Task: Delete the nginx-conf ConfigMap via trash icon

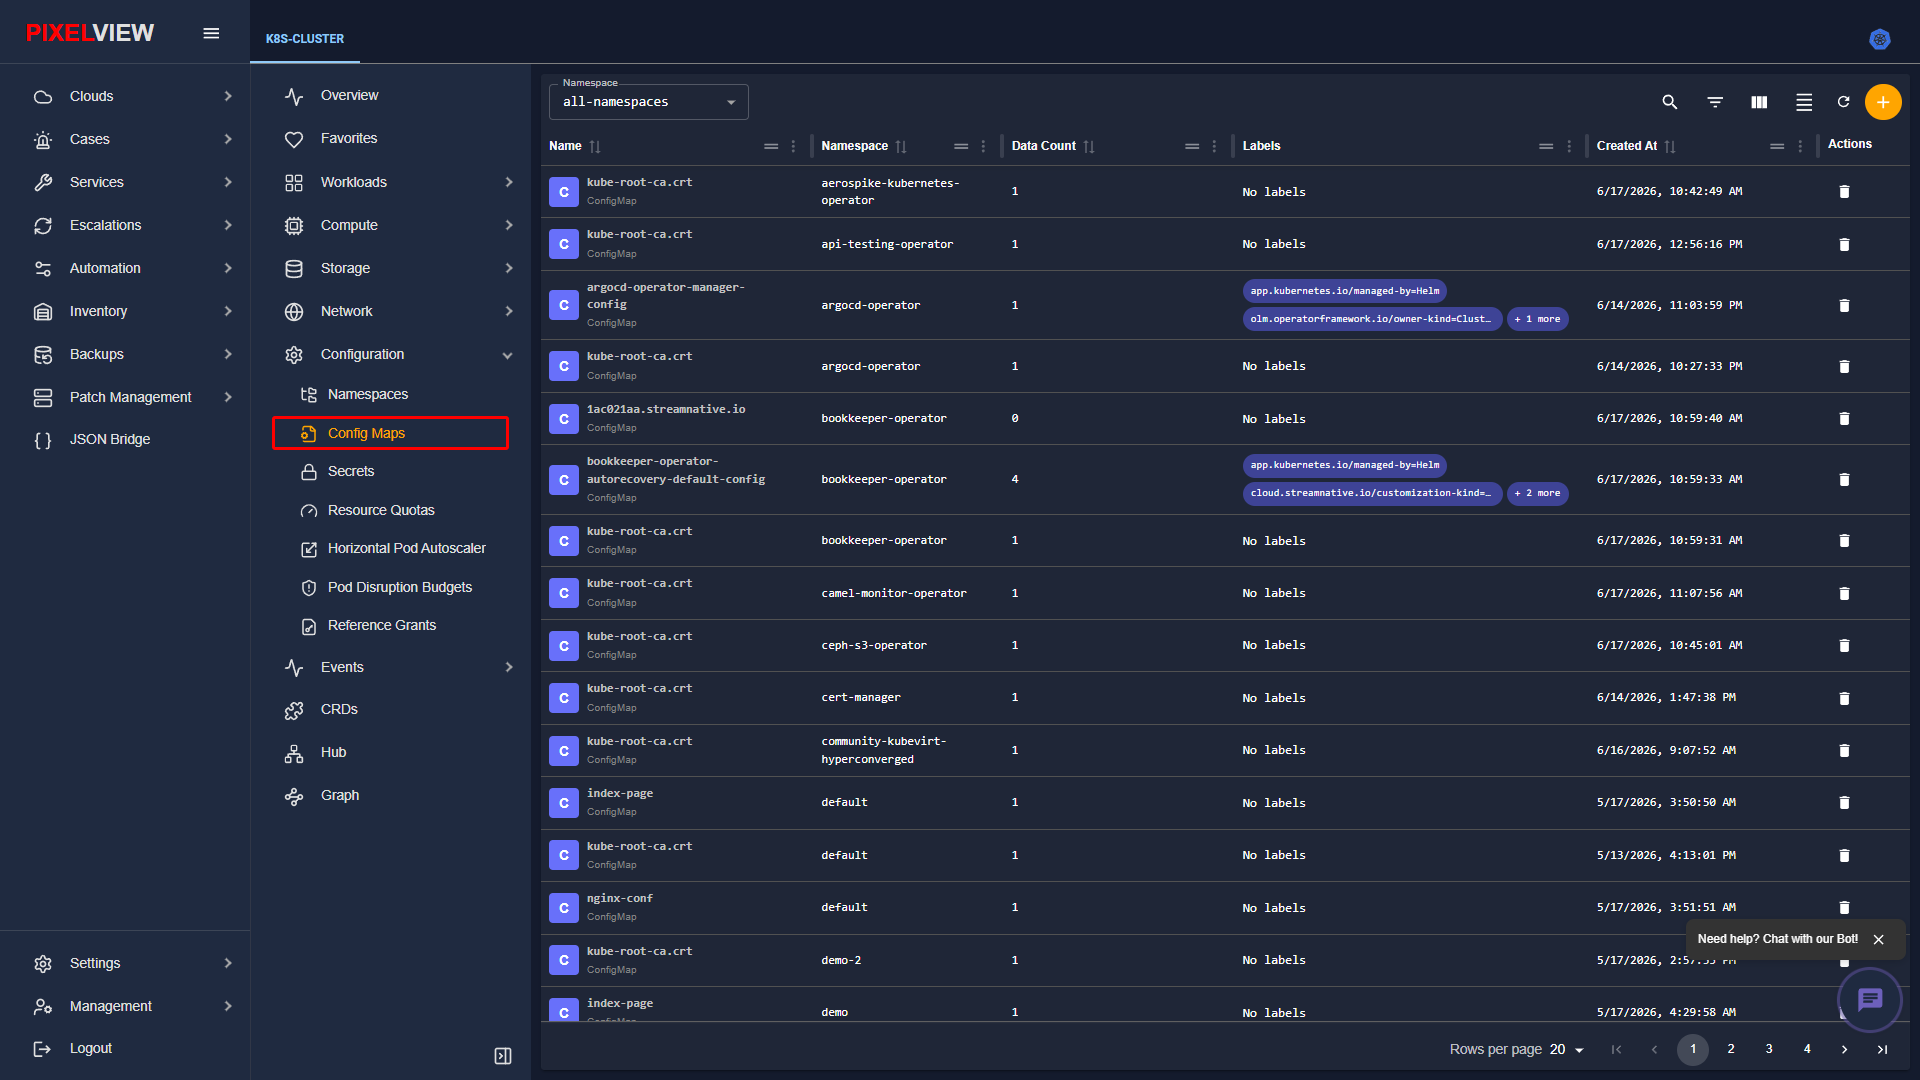Action: [x=1844, y=908]
